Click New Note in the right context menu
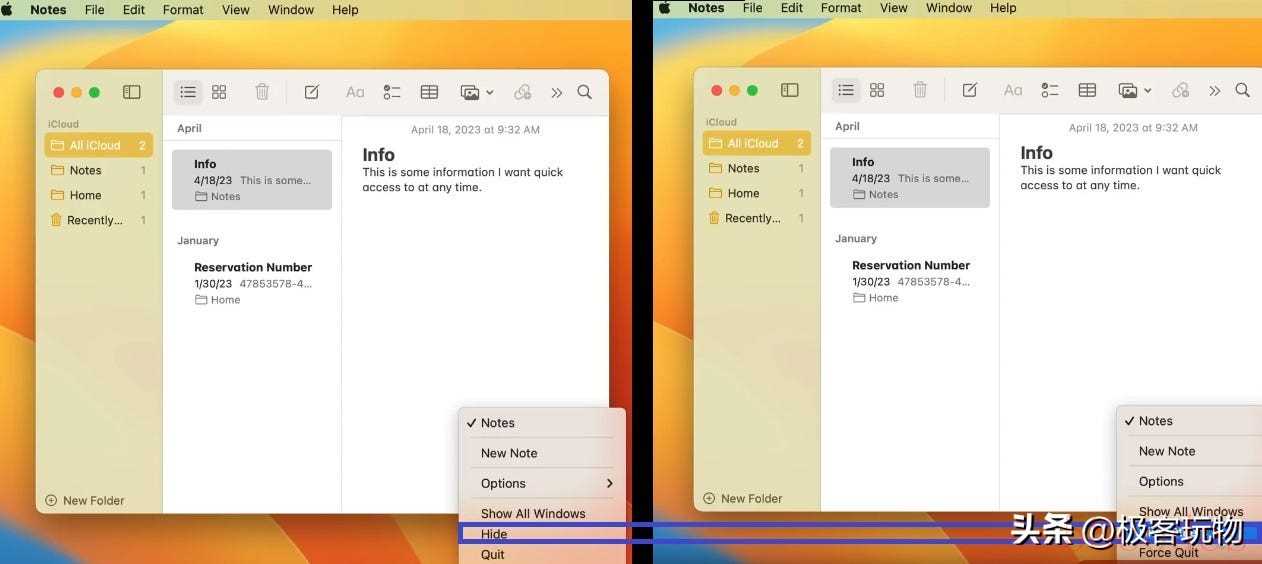This screenshot has height=564, width=1262. 1167,451
